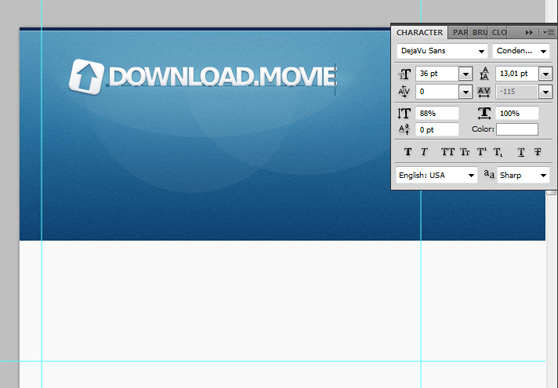Viewport: 558px width, 388px height.
Task: Expand the tracking dropdown arrow
Action: [x=546, y=92]
